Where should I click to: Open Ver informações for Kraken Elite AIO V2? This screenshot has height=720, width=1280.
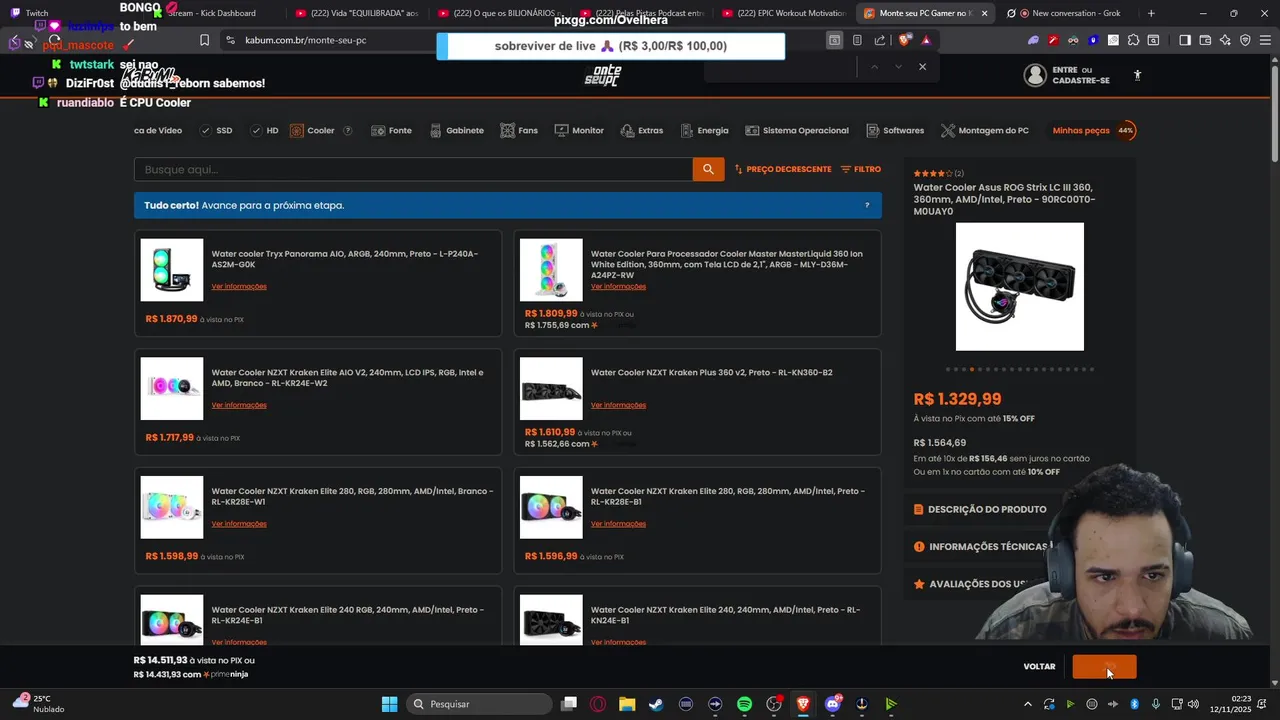[x=239, y=405]
